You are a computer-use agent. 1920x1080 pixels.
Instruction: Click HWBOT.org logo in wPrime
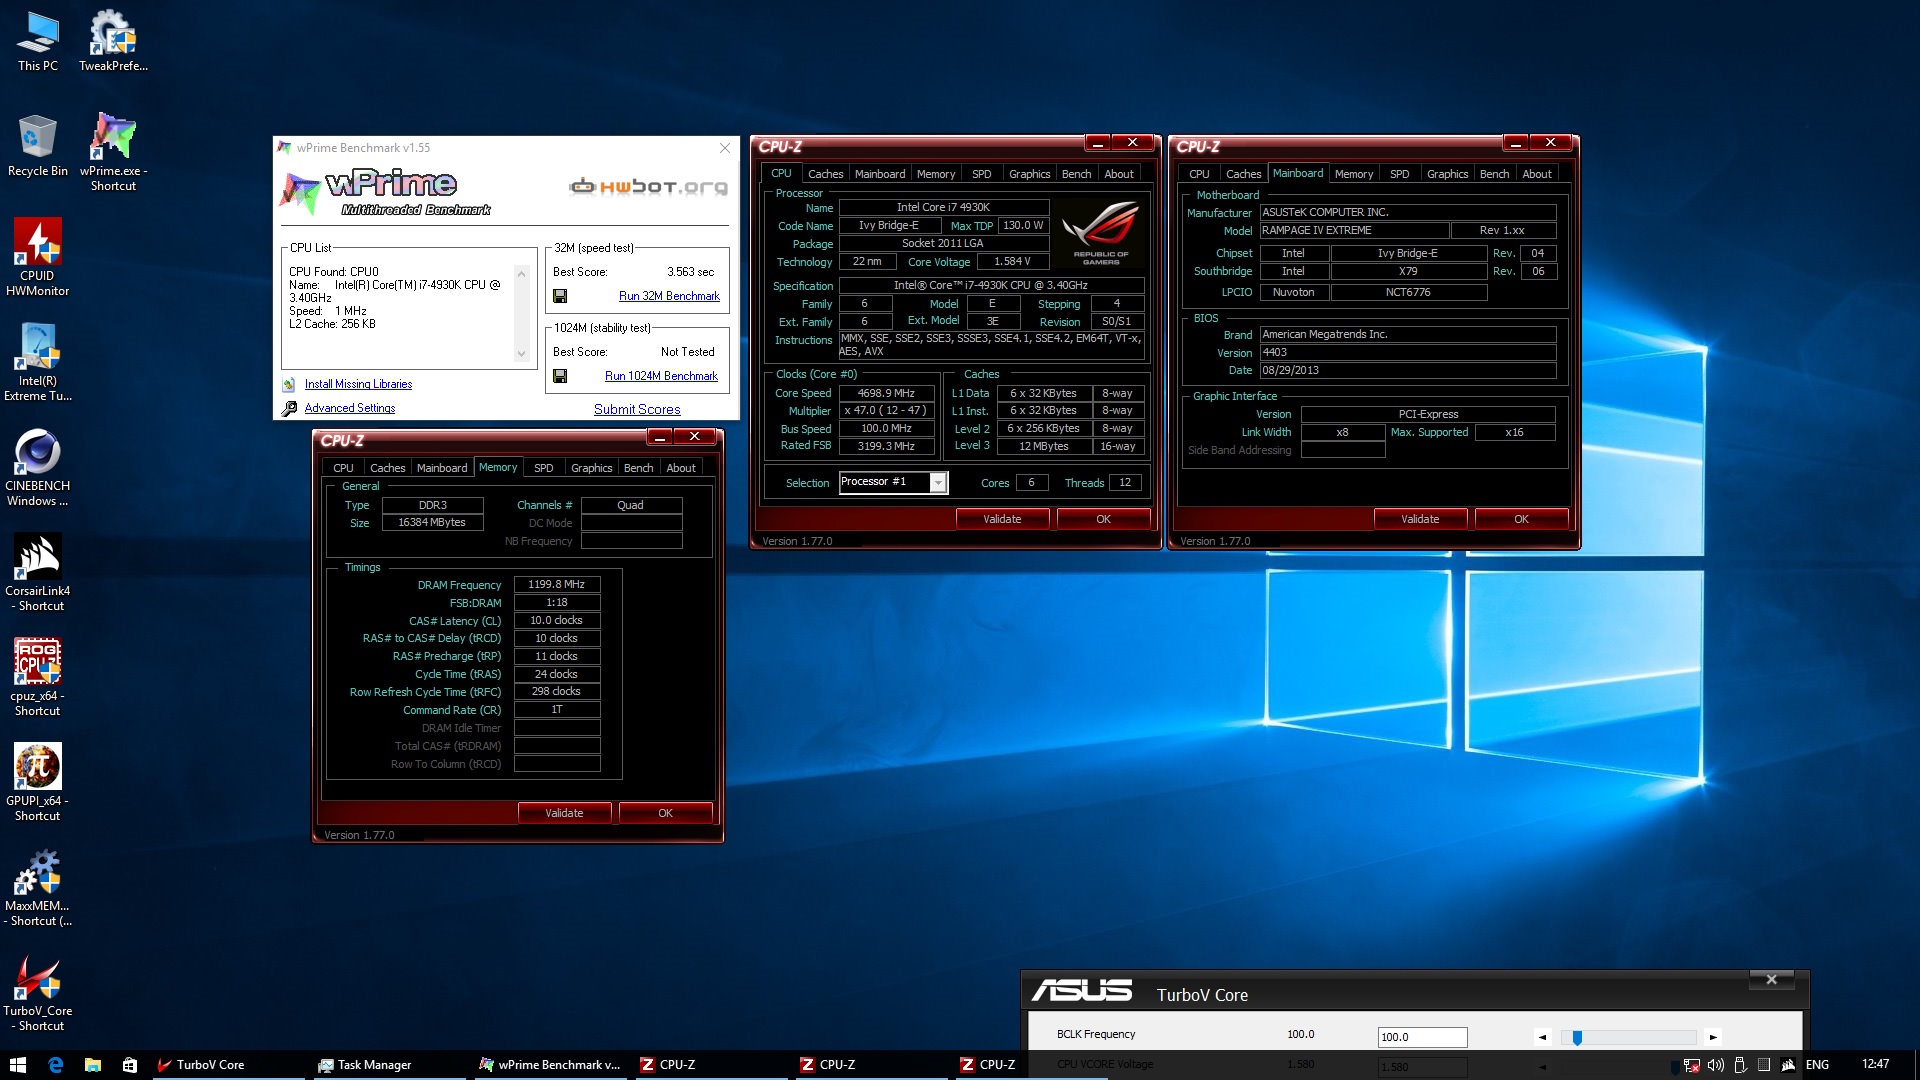click(648, 186)
